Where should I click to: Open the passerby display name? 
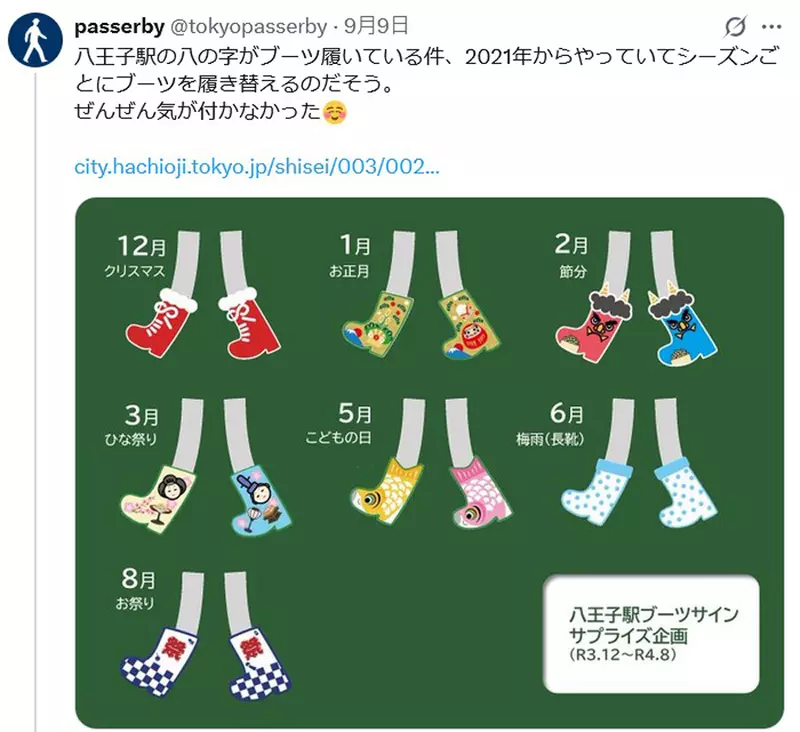[119, 26]
